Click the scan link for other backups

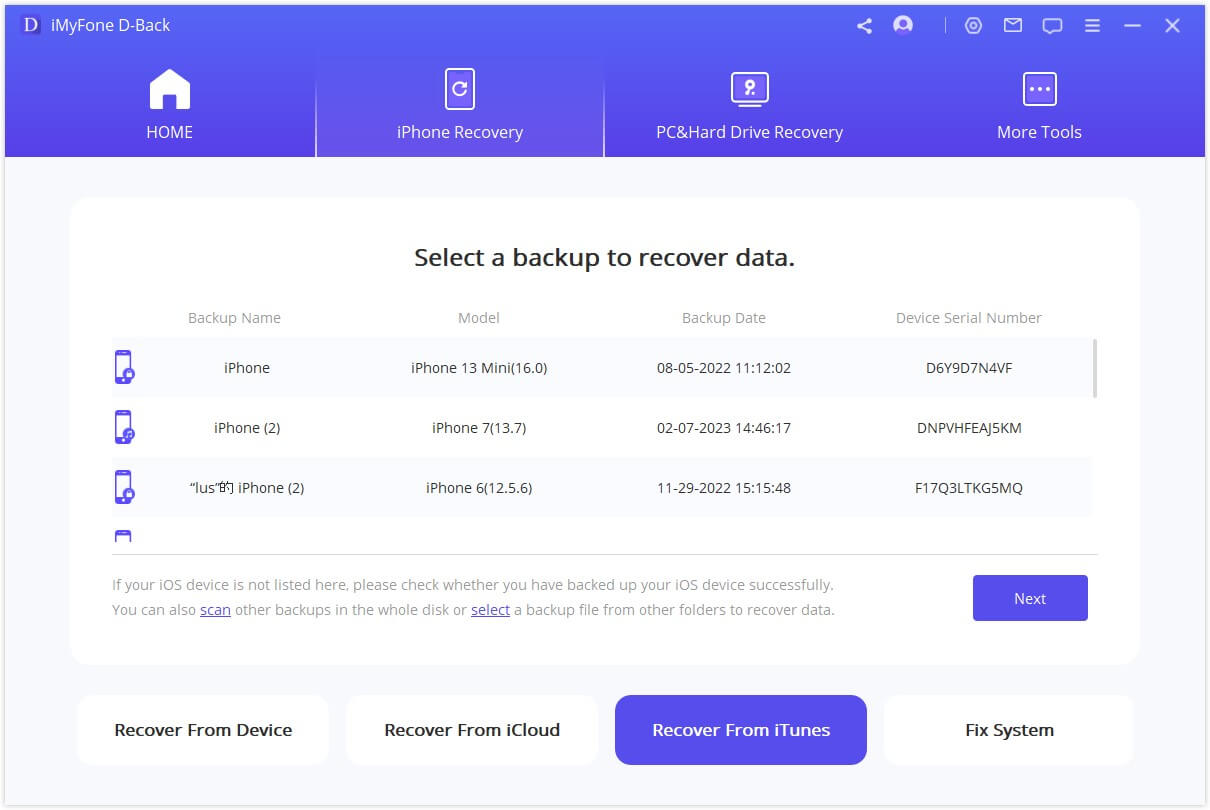215,610
